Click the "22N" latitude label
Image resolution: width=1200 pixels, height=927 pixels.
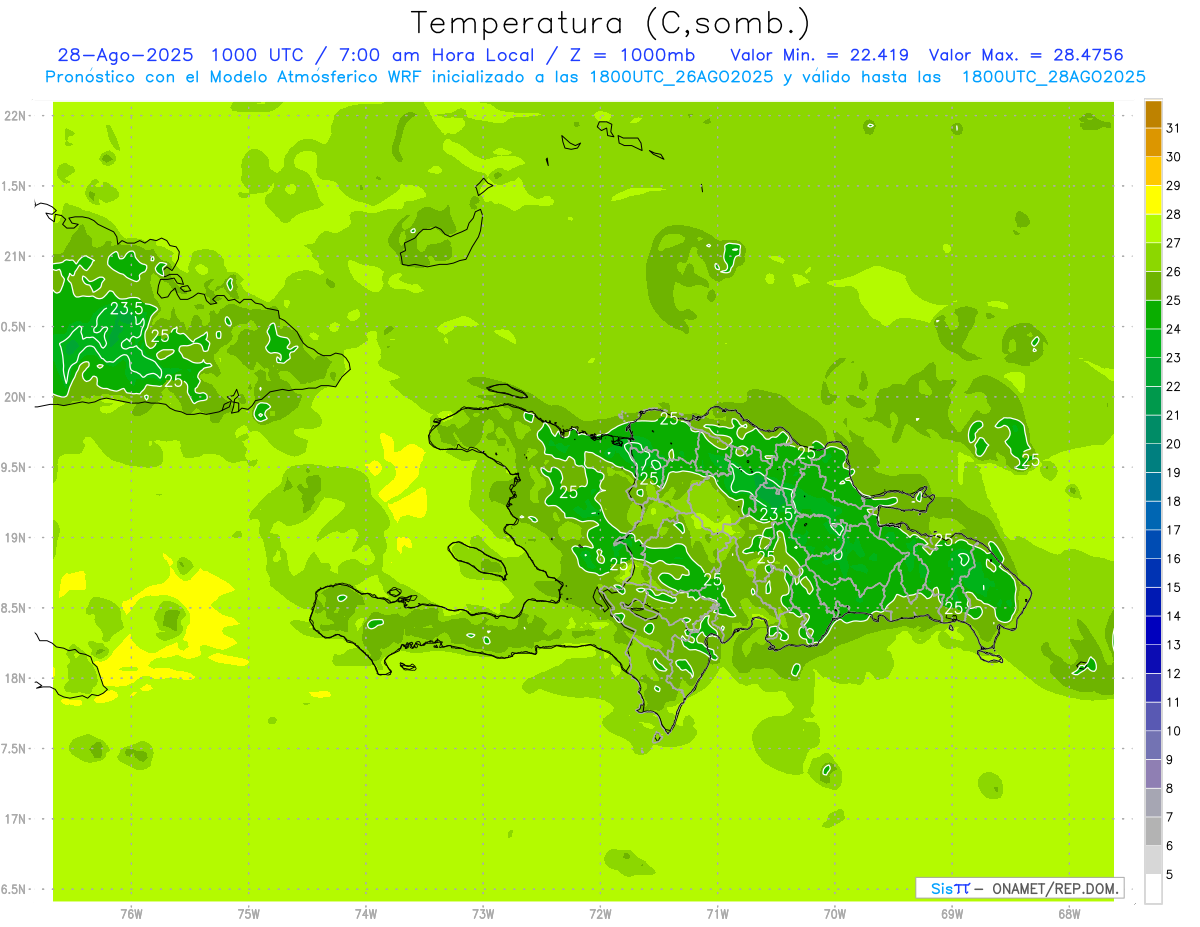click(x=15, y=116)
